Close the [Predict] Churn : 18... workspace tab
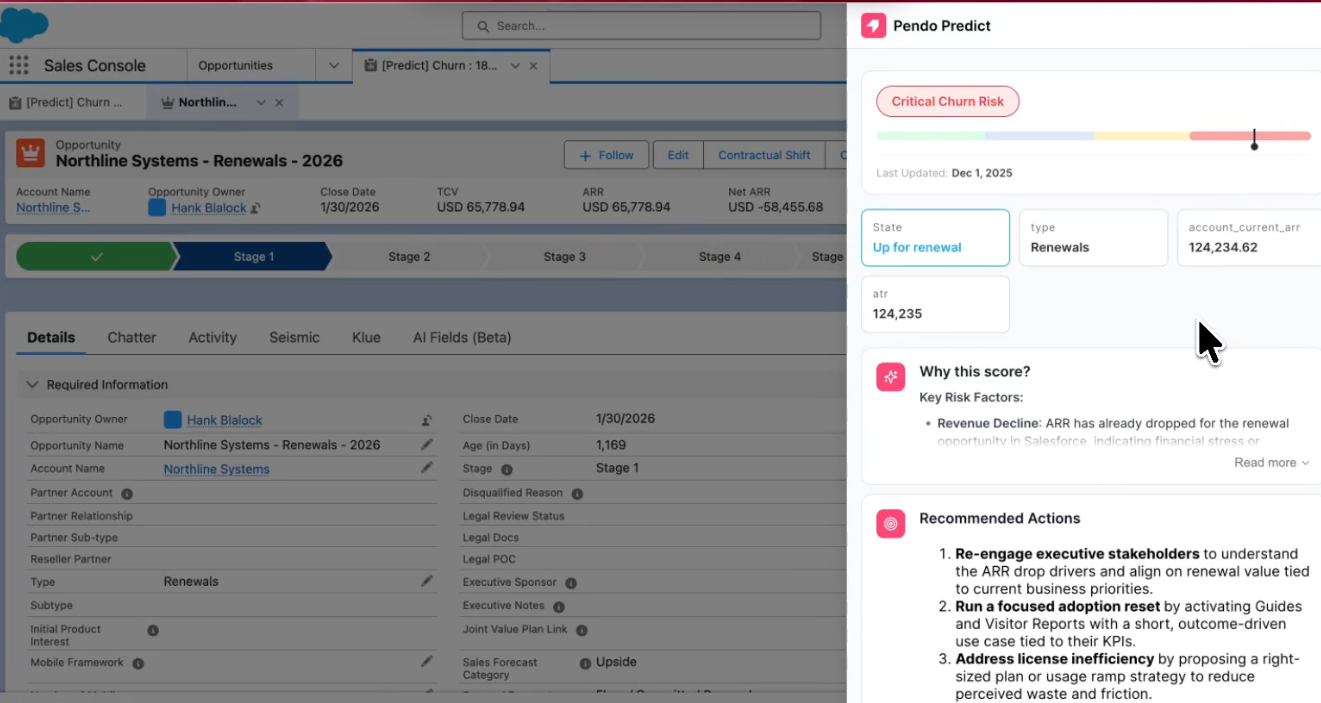This screenshot has height=703, width=1321. pos(533,66)
